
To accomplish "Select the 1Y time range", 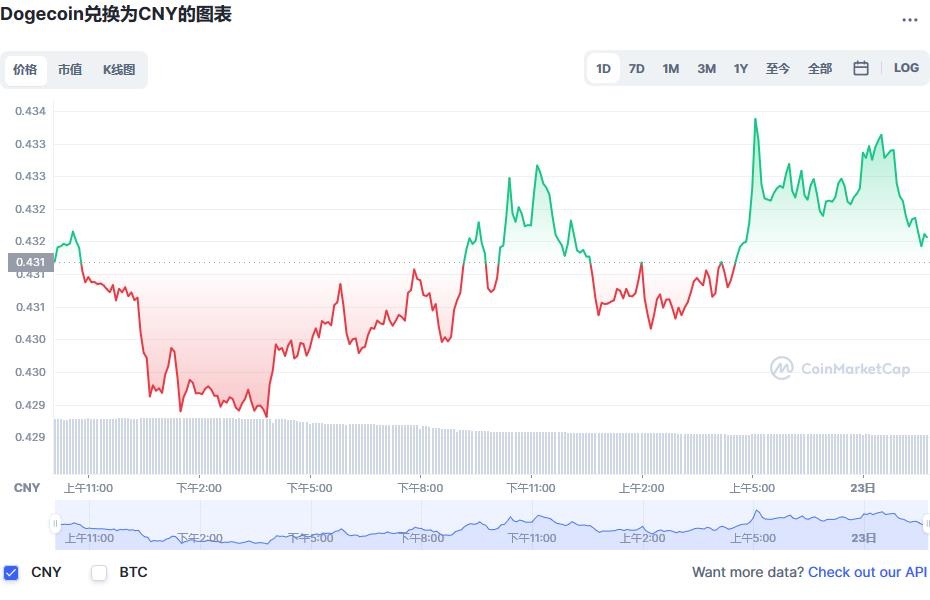I will coord(740,68).
